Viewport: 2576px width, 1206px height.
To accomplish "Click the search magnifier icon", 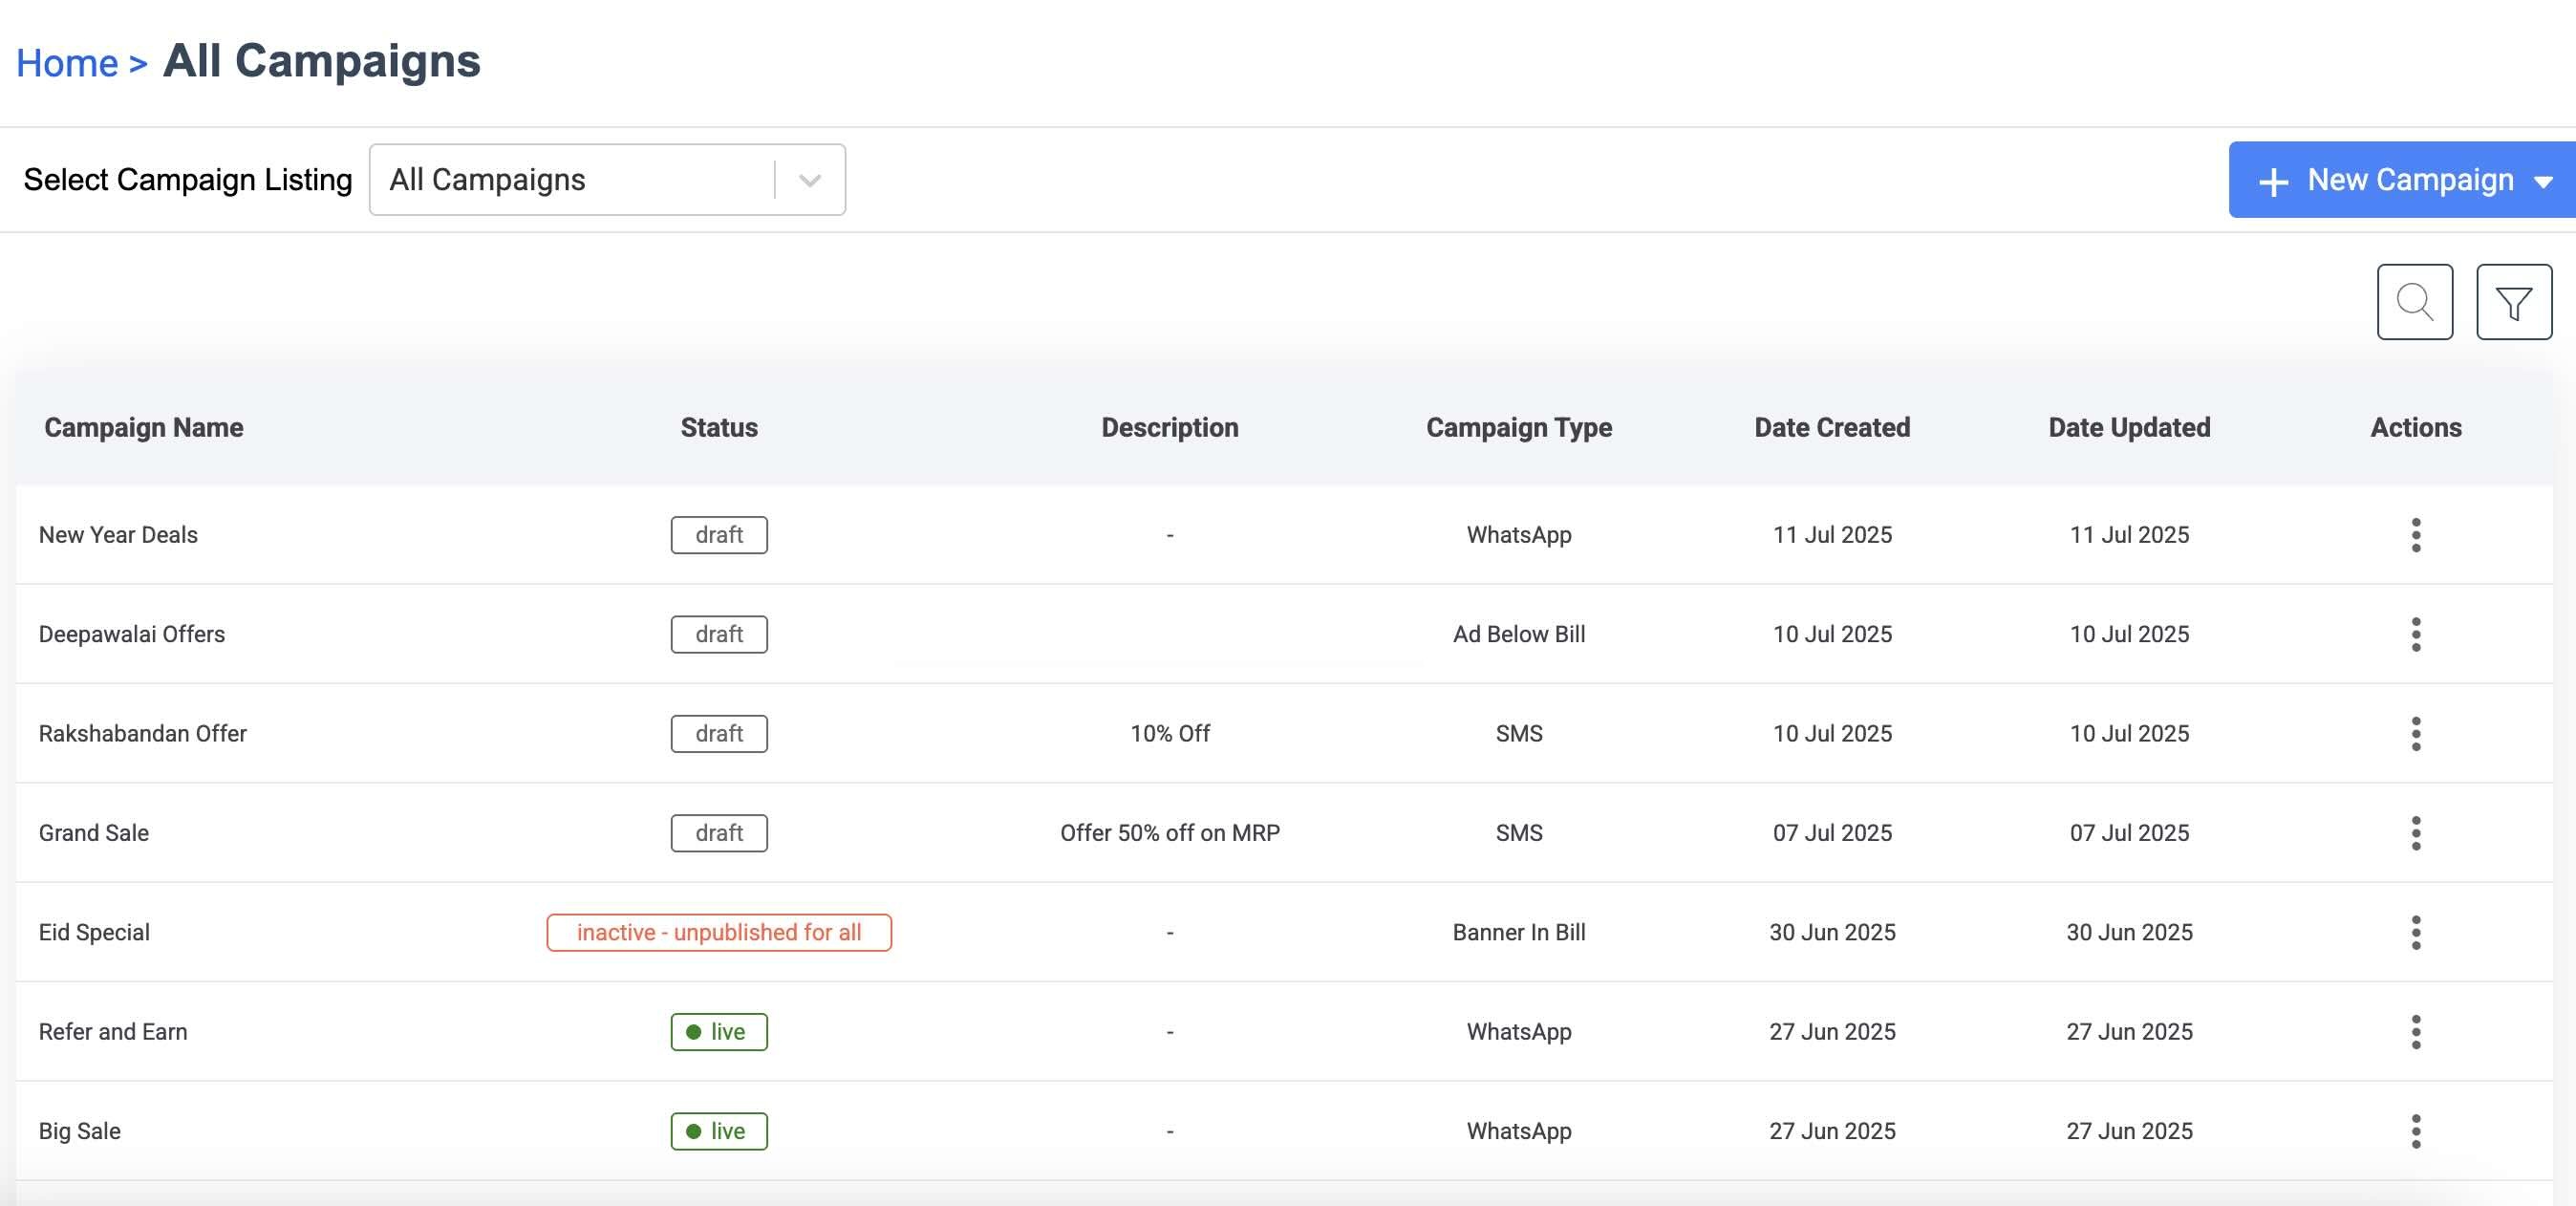I will (x=2414, y=302).
